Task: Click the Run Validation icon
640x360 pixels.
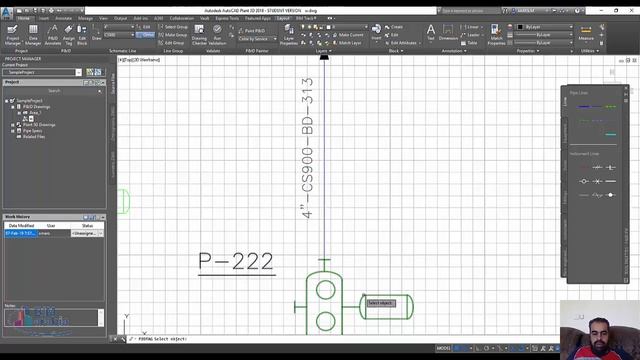Action: (217, 34)
